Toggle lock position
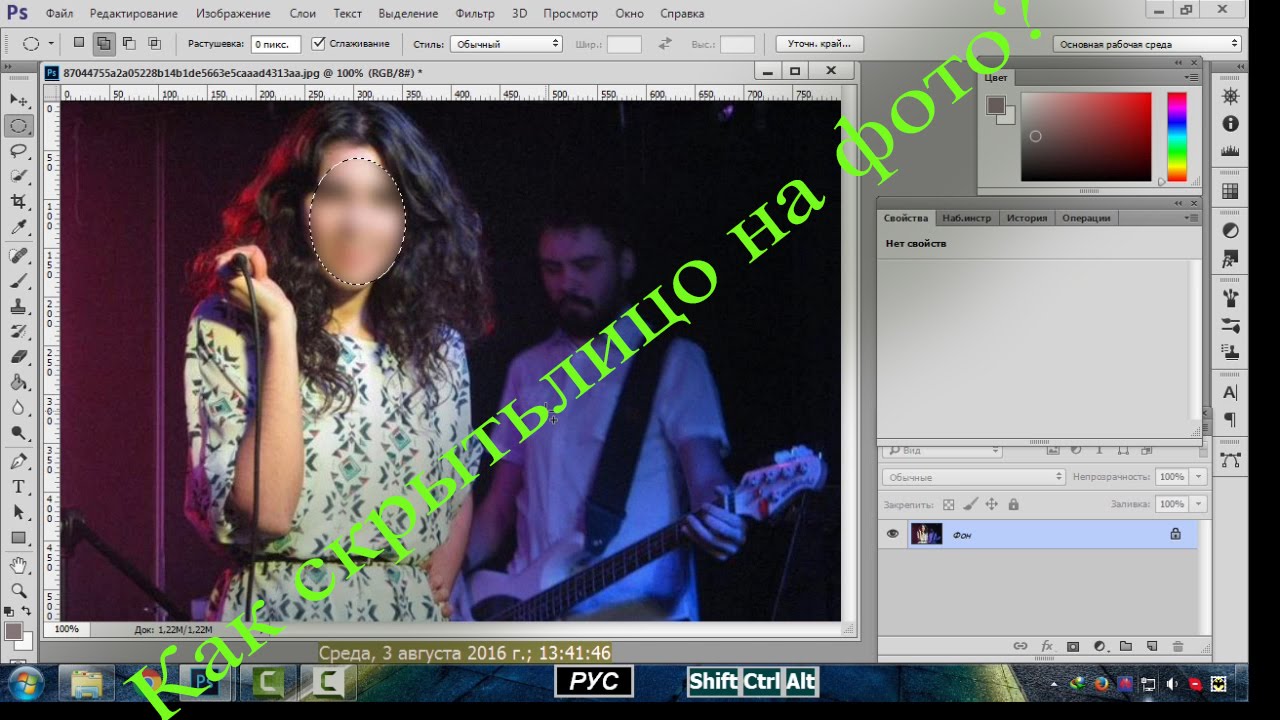 click(x=992, y=504)
